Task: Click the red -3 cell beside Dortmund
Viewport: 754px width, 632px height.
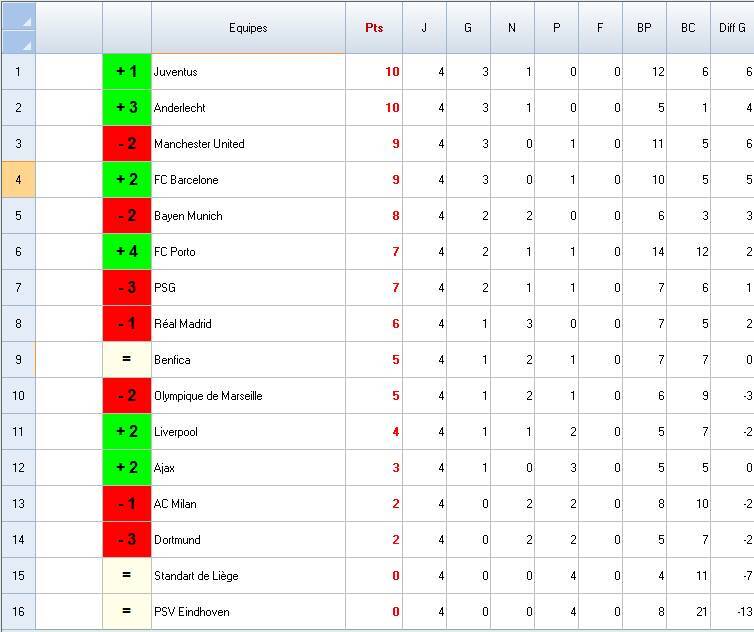Action: (x=127, y=540)
